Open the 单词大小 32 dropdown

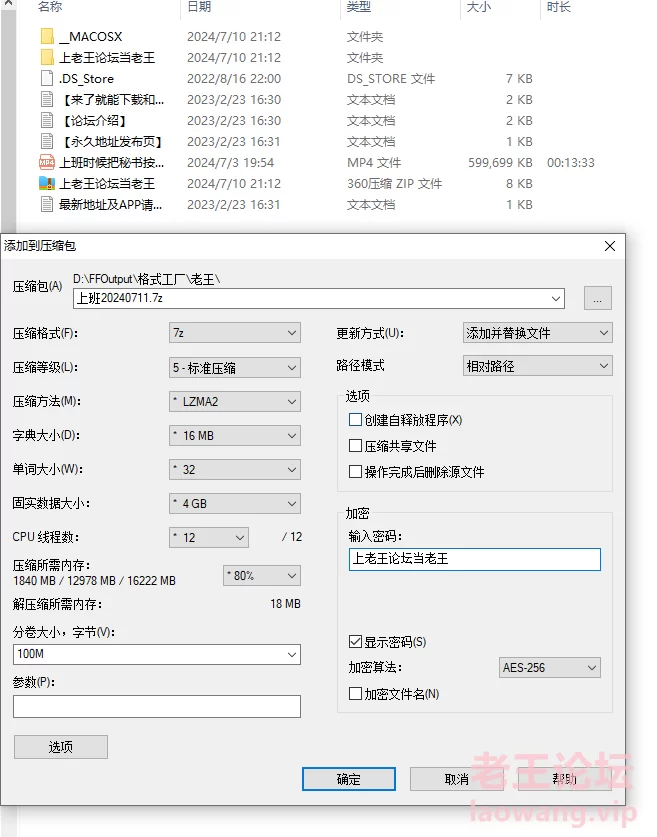click(x=235, y=470)
